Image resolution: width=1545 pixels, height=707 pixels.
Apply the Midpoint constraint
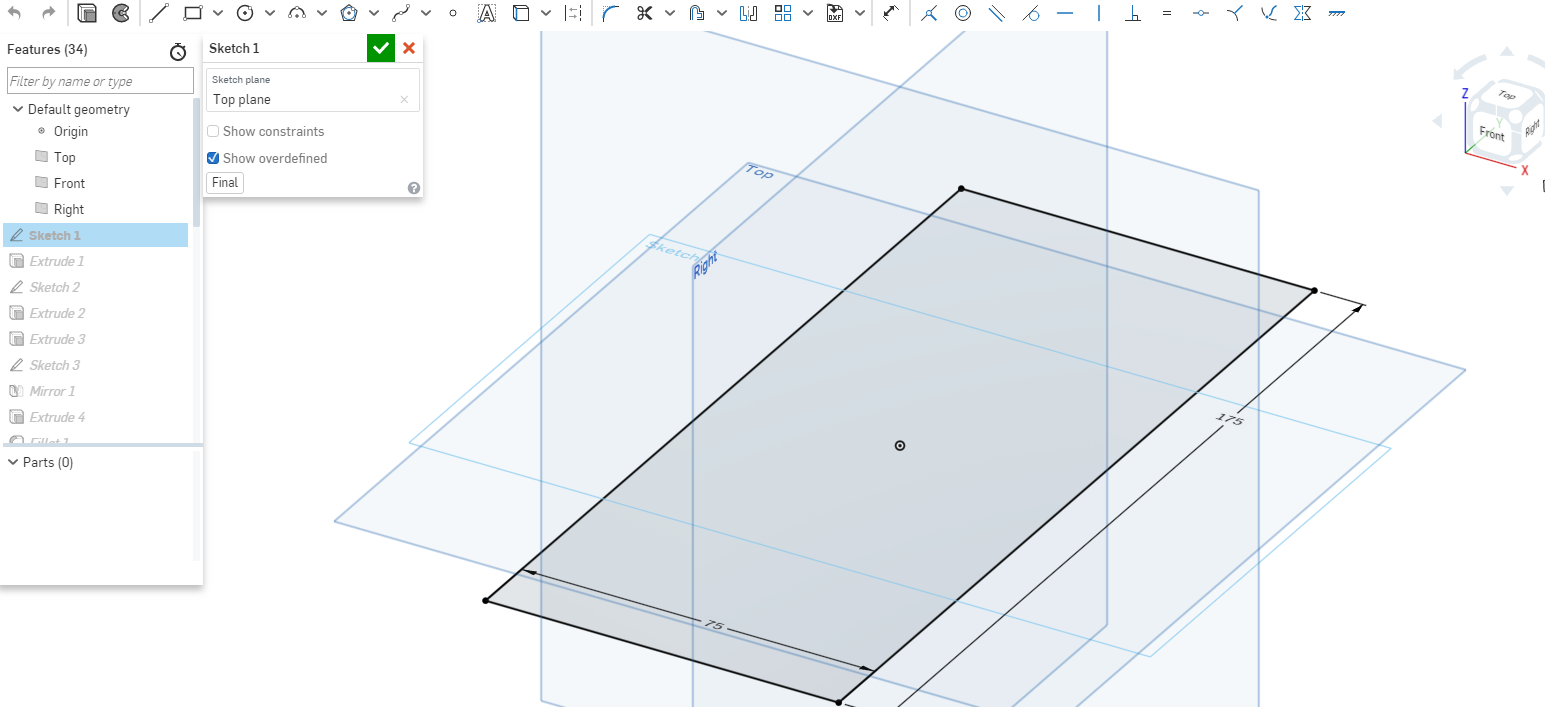1201,13
